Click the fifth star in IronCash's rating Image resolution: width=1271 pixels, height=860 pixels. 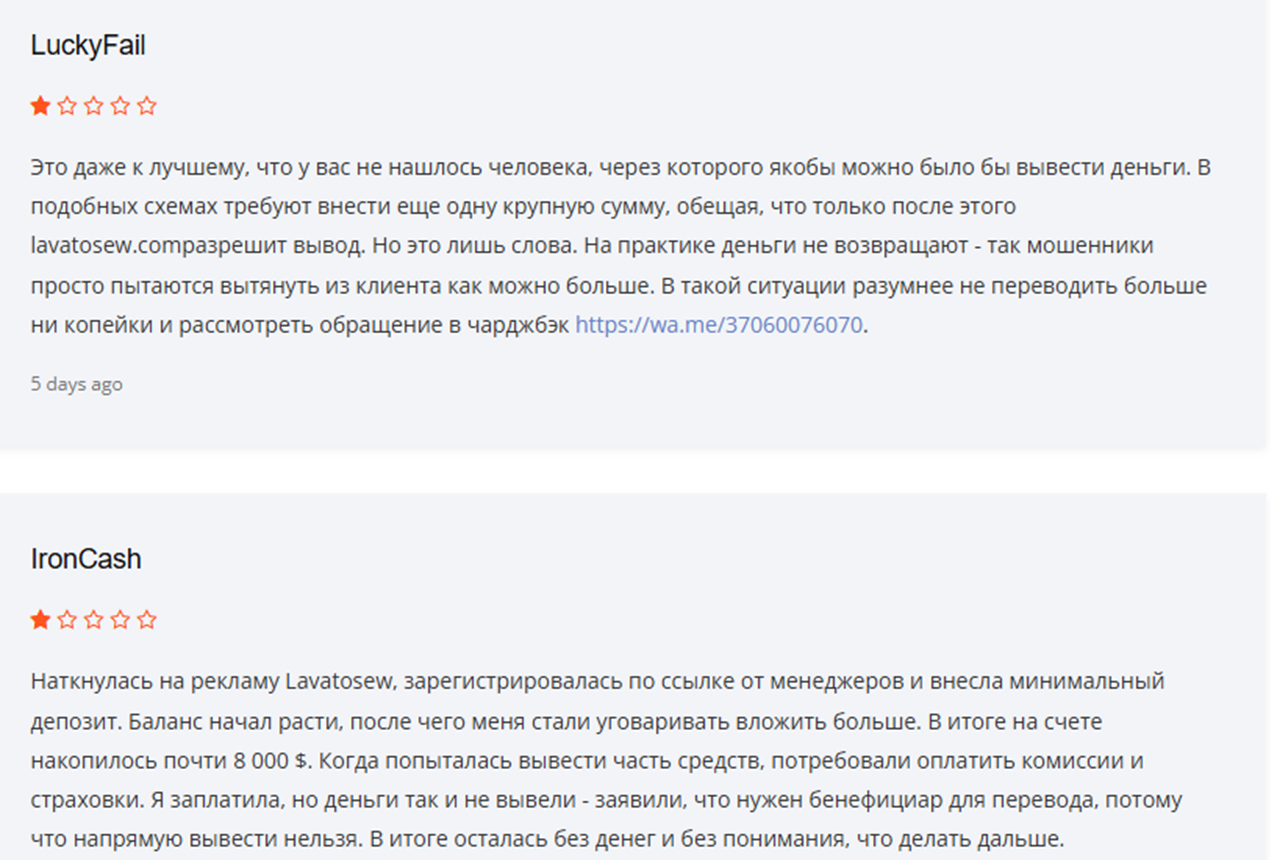pos(147,620)
